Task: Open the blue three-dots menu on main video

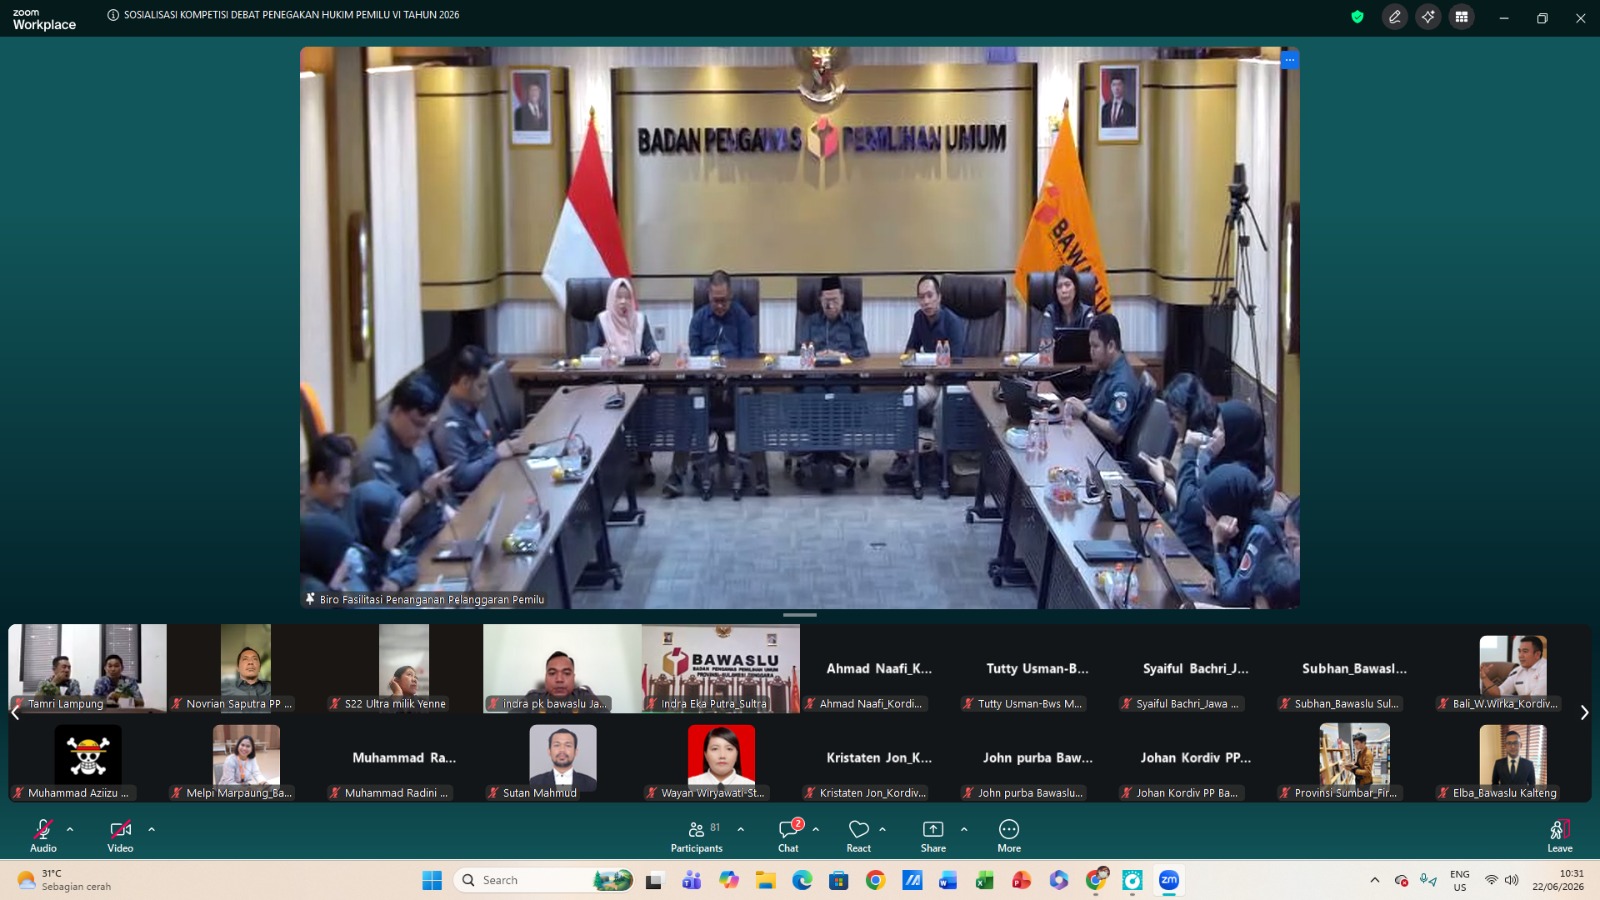Action: click(x=1289, y=60)
